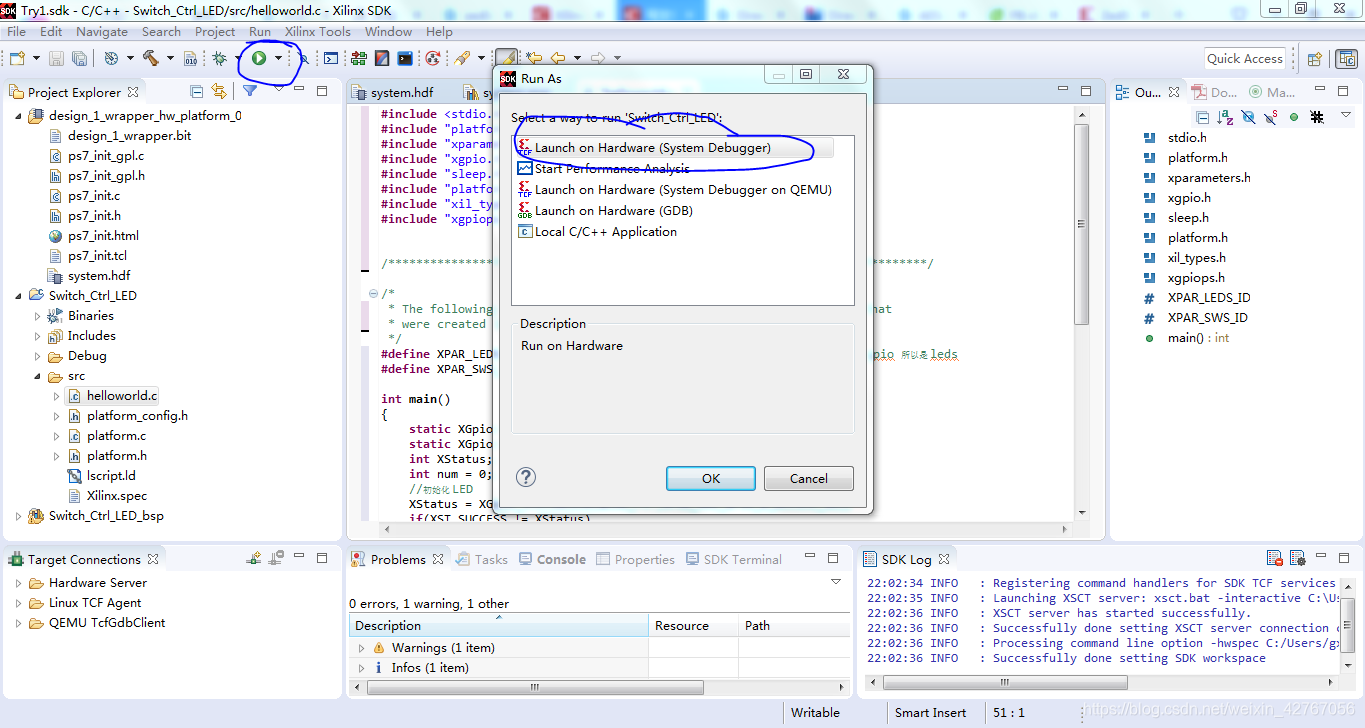The image size is (1365, 728).
Task: Click Link with Editor arrows icon
Action: (219, 91)
